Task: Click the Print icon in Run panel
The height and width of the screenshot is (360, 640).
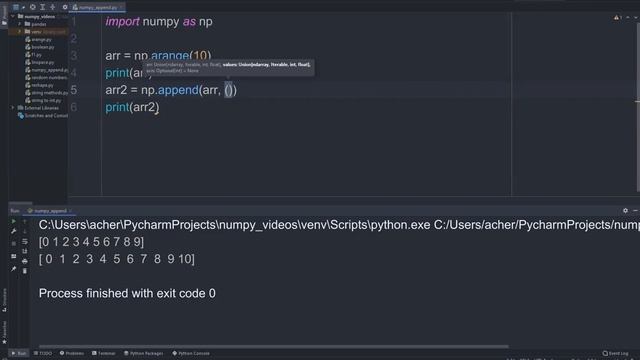Action: tap(24, 261)
